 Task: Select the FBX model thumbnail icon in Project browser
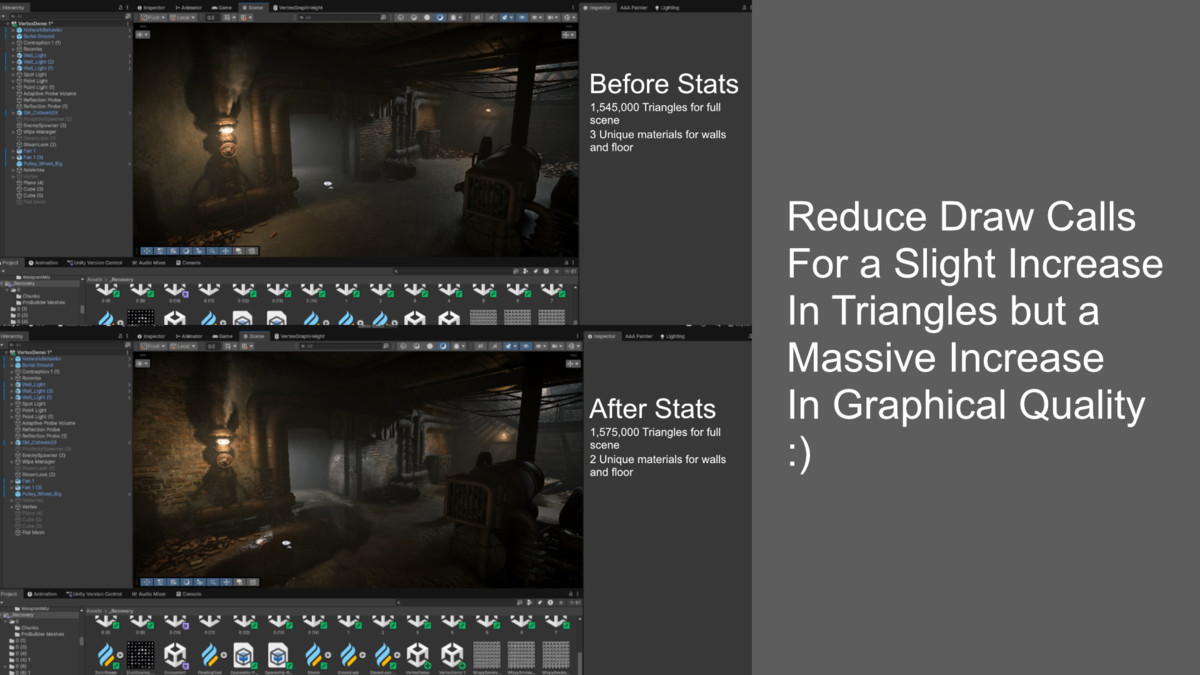pos(175,316)
